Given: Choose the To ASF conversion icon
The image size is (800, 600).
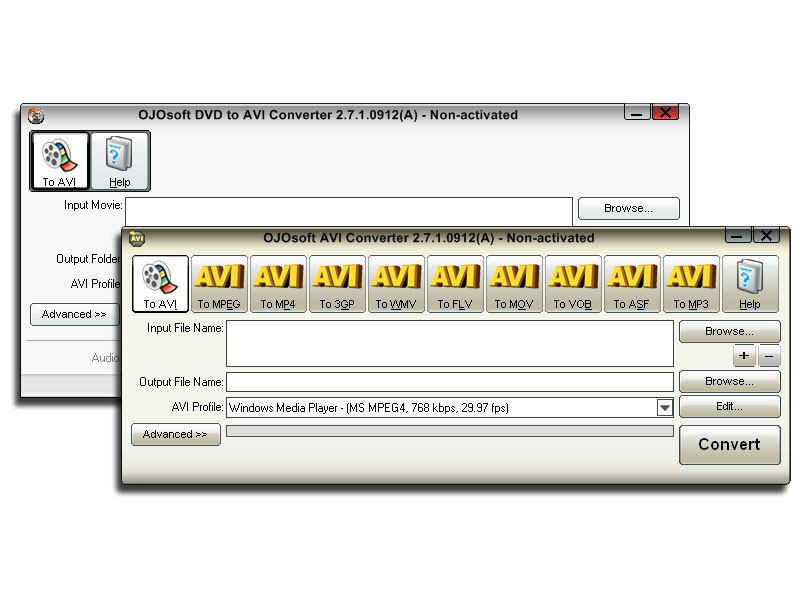Looking at the screenshot, I should click(632, 284).
